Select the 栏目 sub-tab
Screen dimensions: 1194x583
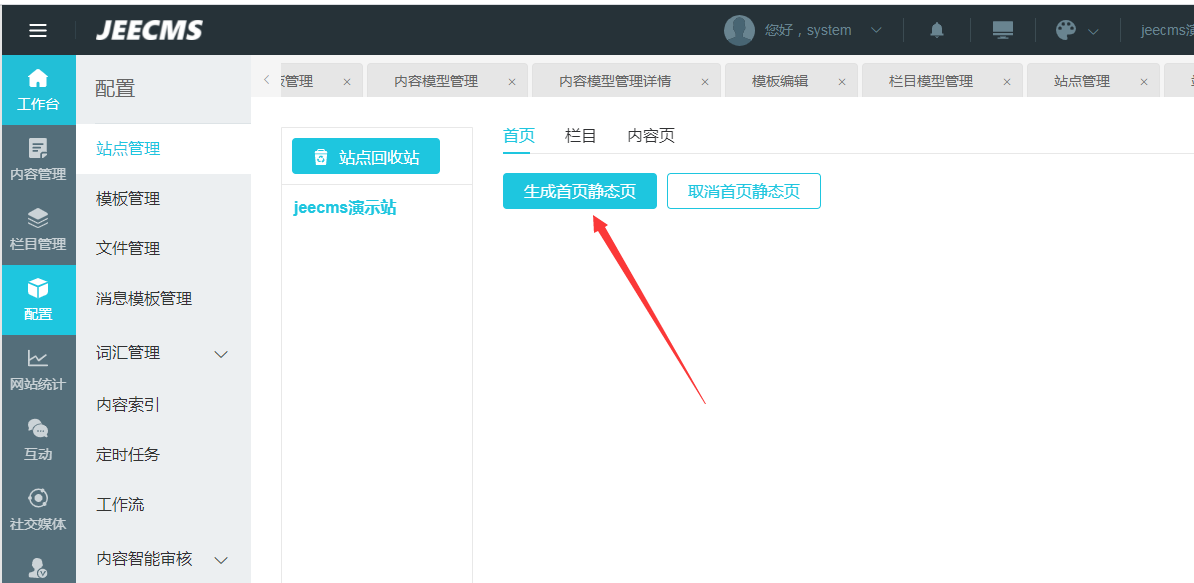point(580,136)
